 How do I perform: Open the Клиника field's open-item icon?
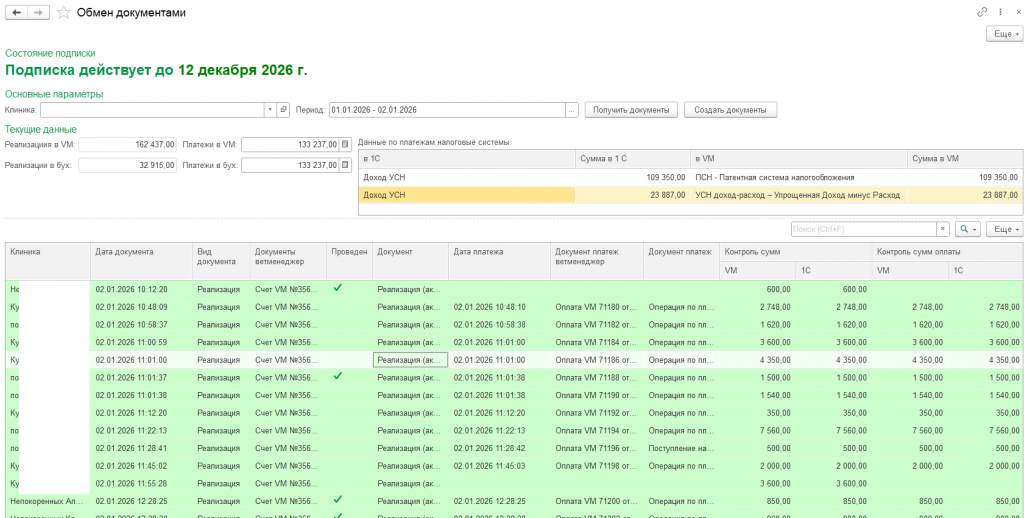click(x=283, y=110)
